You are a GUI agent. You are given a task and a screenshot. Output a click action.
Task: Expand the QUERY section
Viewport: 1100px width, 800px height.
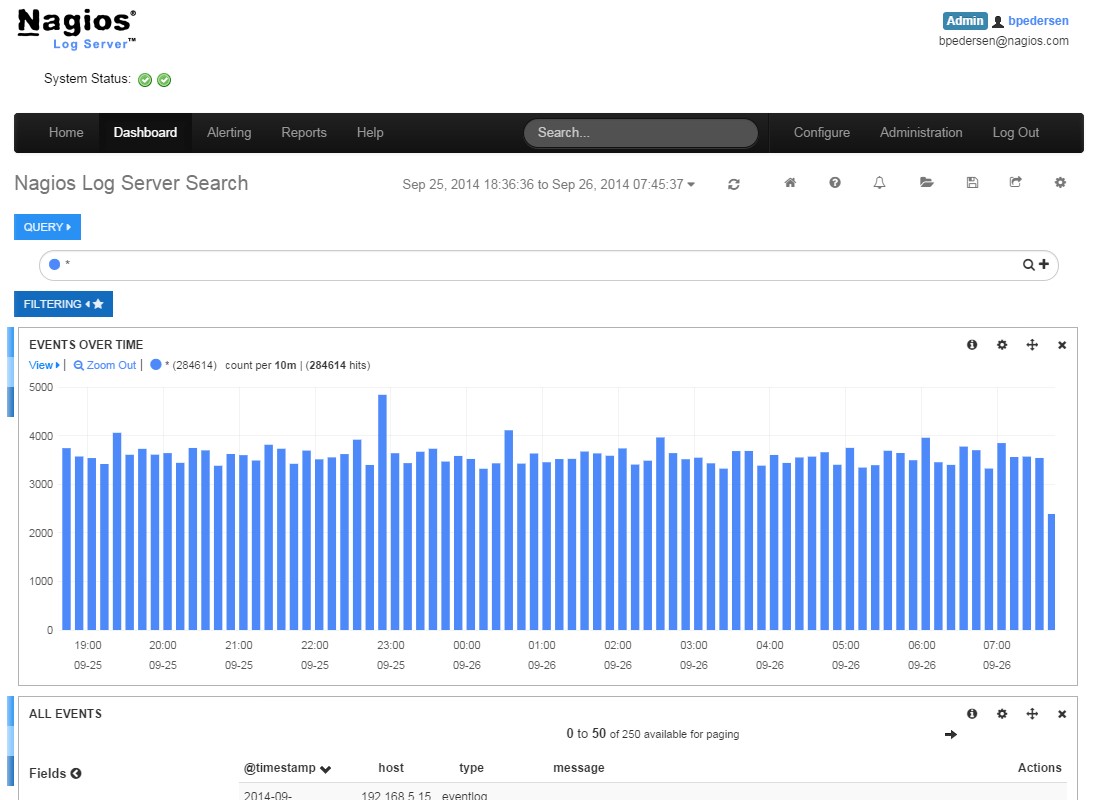tap(47, 227)
